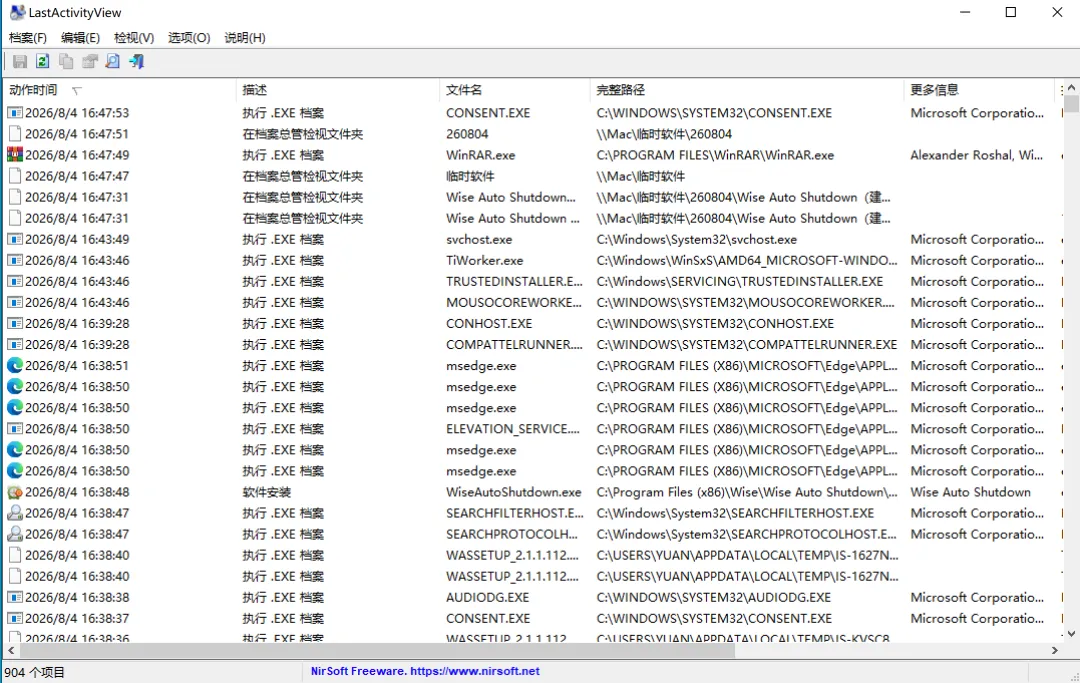
Task: Click 'Alexander Roshal, Wi...' info cell
Action: tap(976, 155)
